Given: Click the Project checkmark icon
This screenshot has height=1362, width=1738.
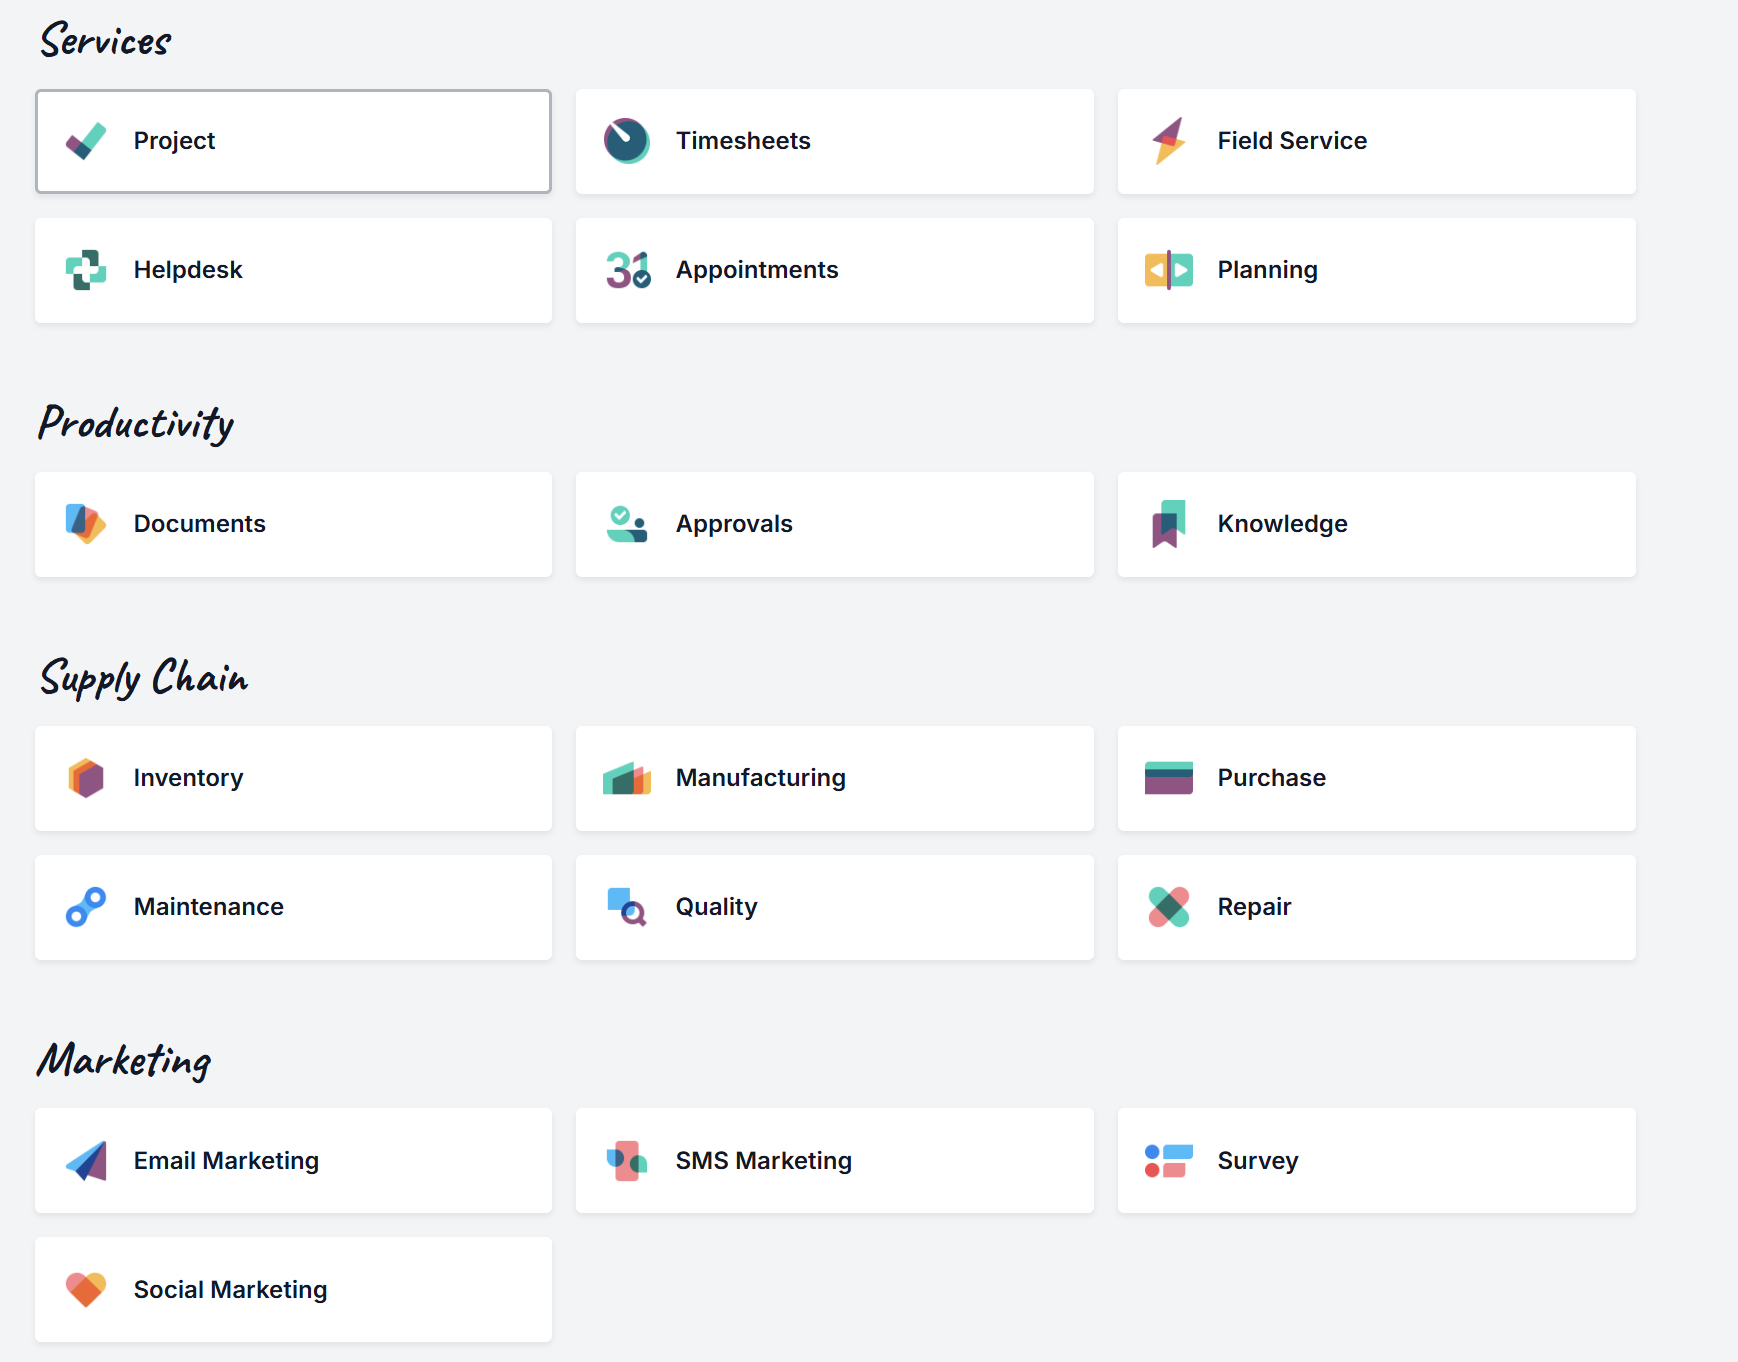Looking at the screenshot, I should pyautogui.click(x=86, y=141).
